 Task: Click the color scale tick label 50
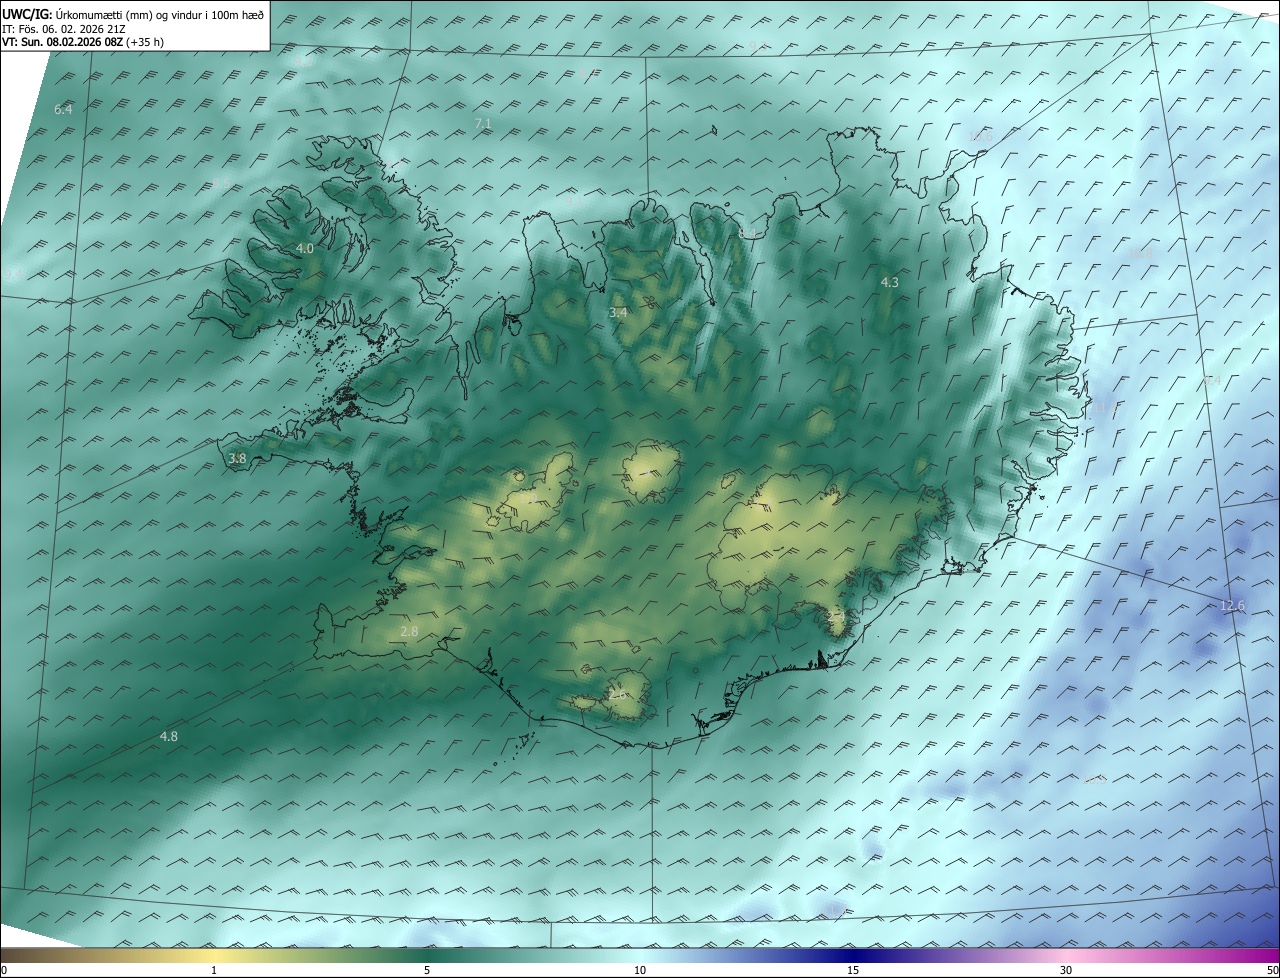pos(1272,971)
